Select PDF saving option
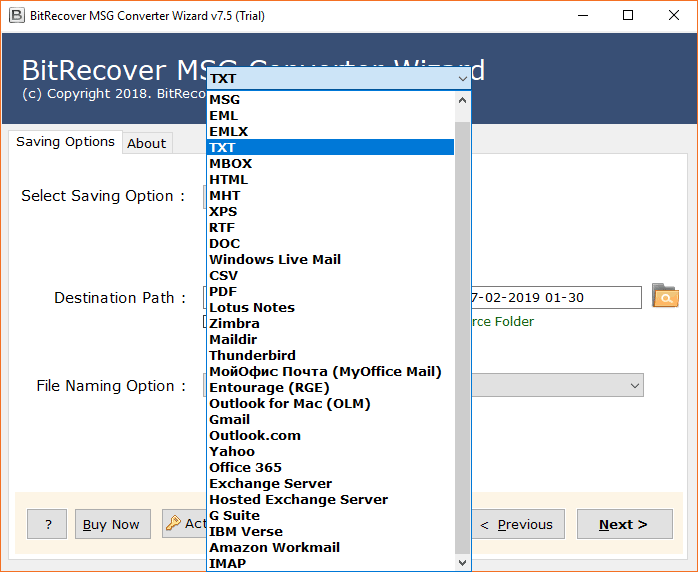The image size is (698, 572). coord(330,292)
